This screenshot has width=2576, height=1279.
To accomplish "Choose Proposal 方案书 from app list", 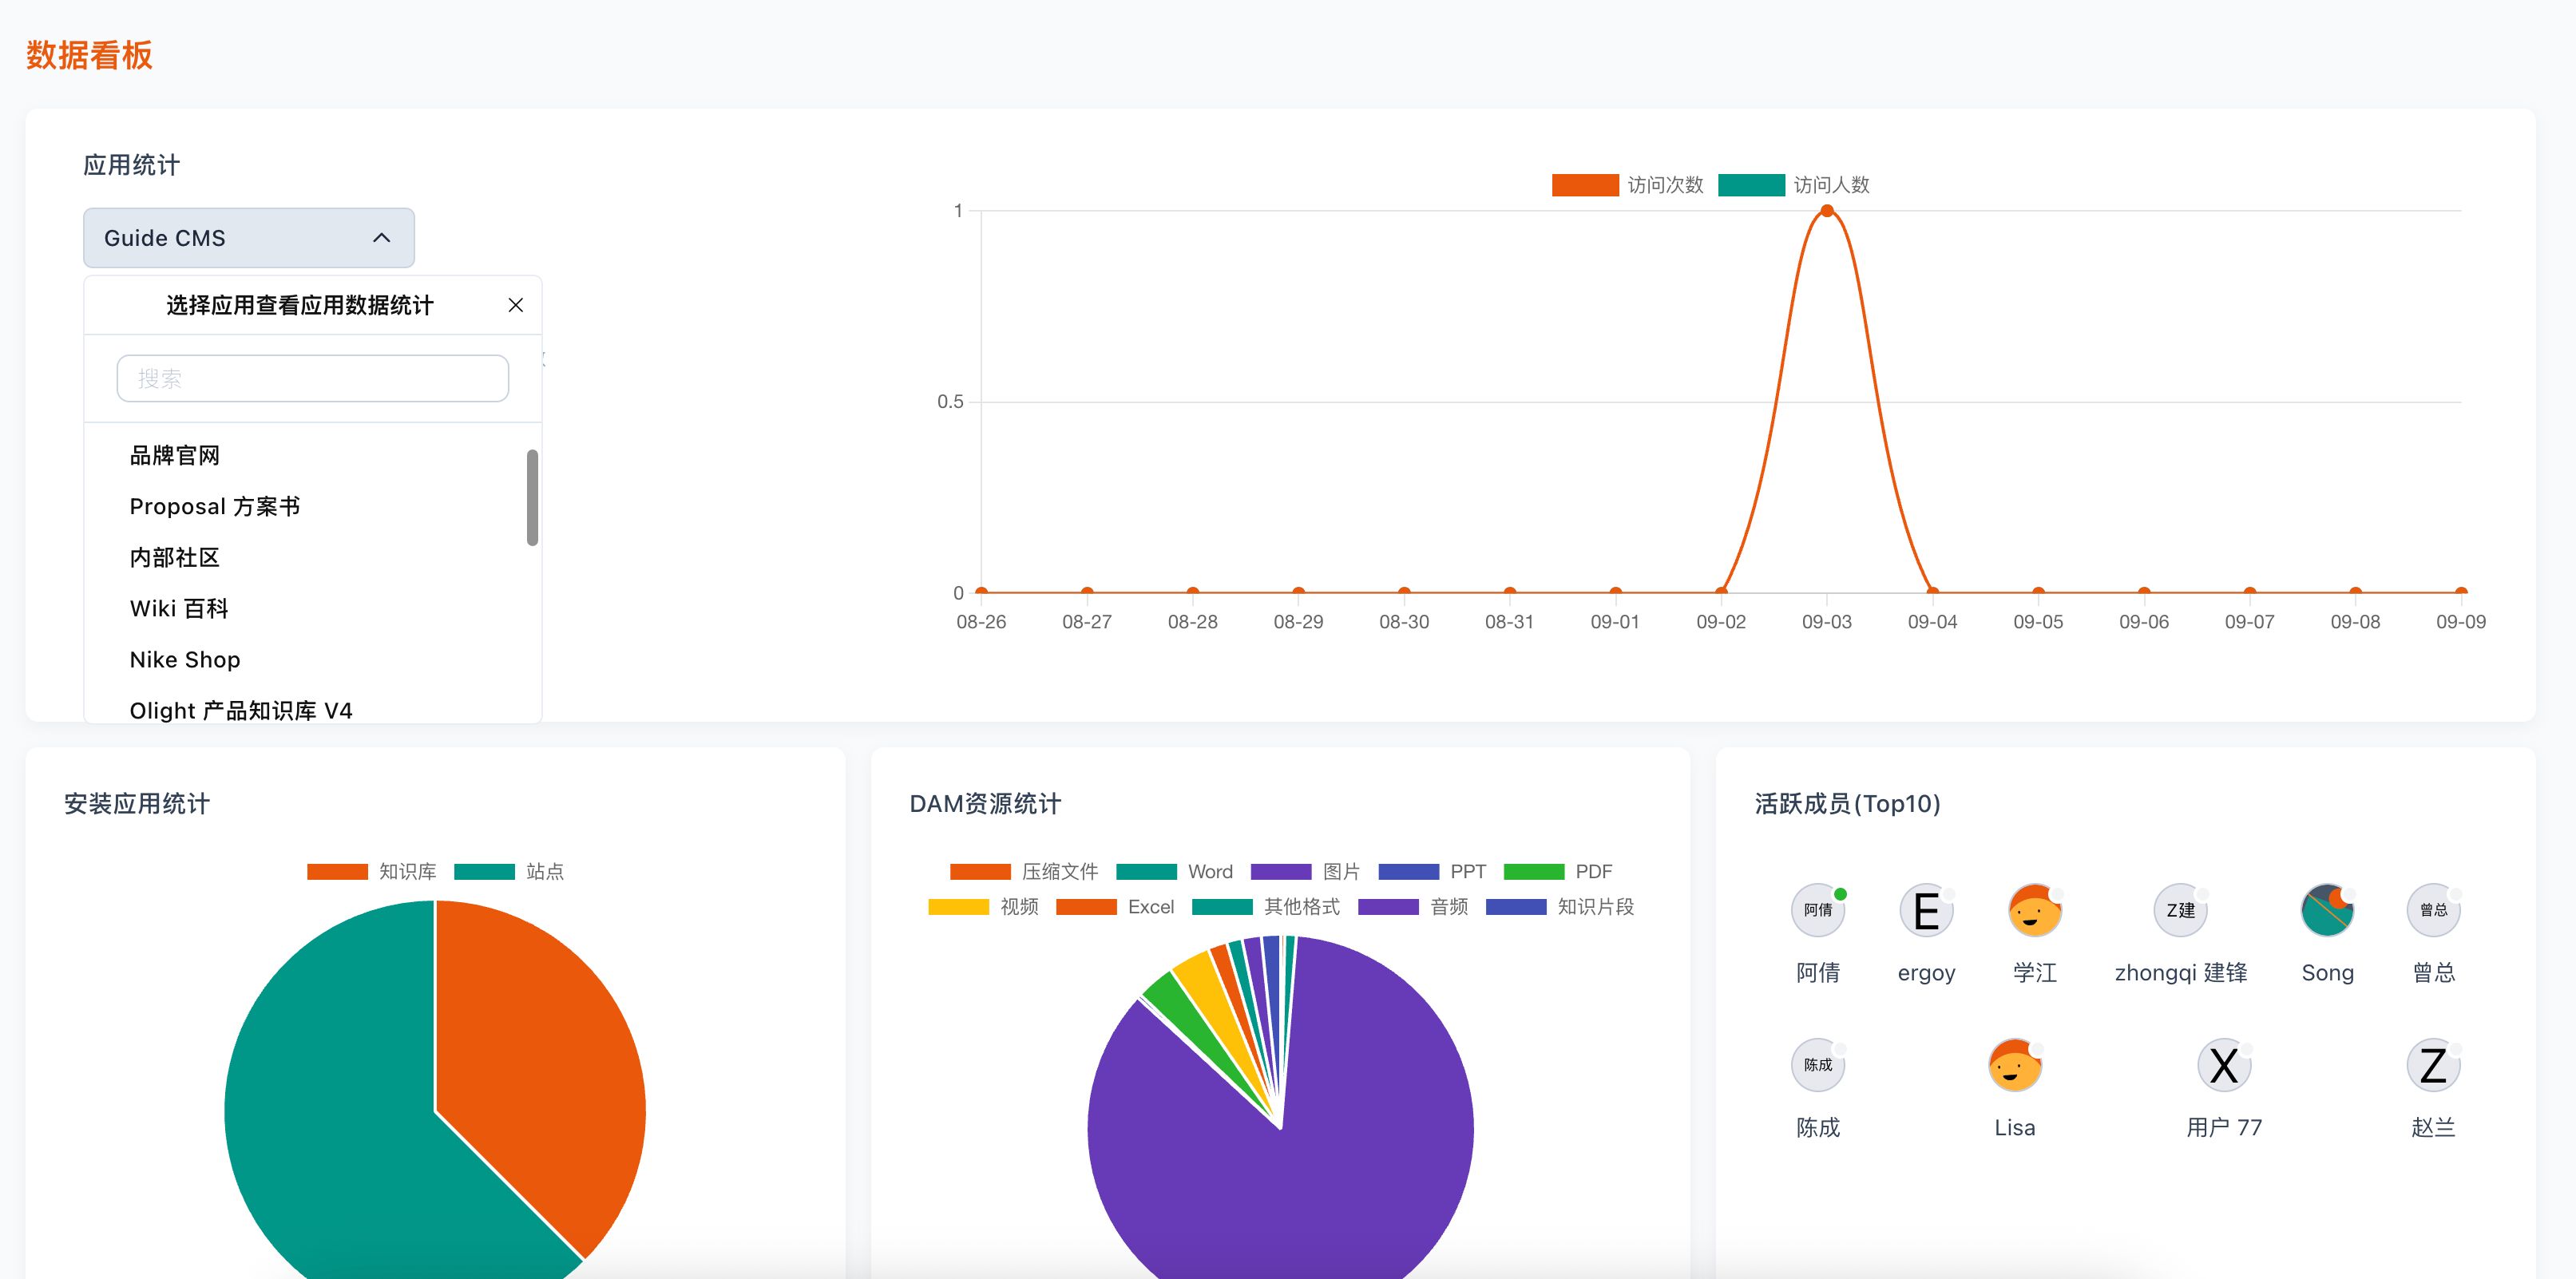I will click(x=215, y=507).
